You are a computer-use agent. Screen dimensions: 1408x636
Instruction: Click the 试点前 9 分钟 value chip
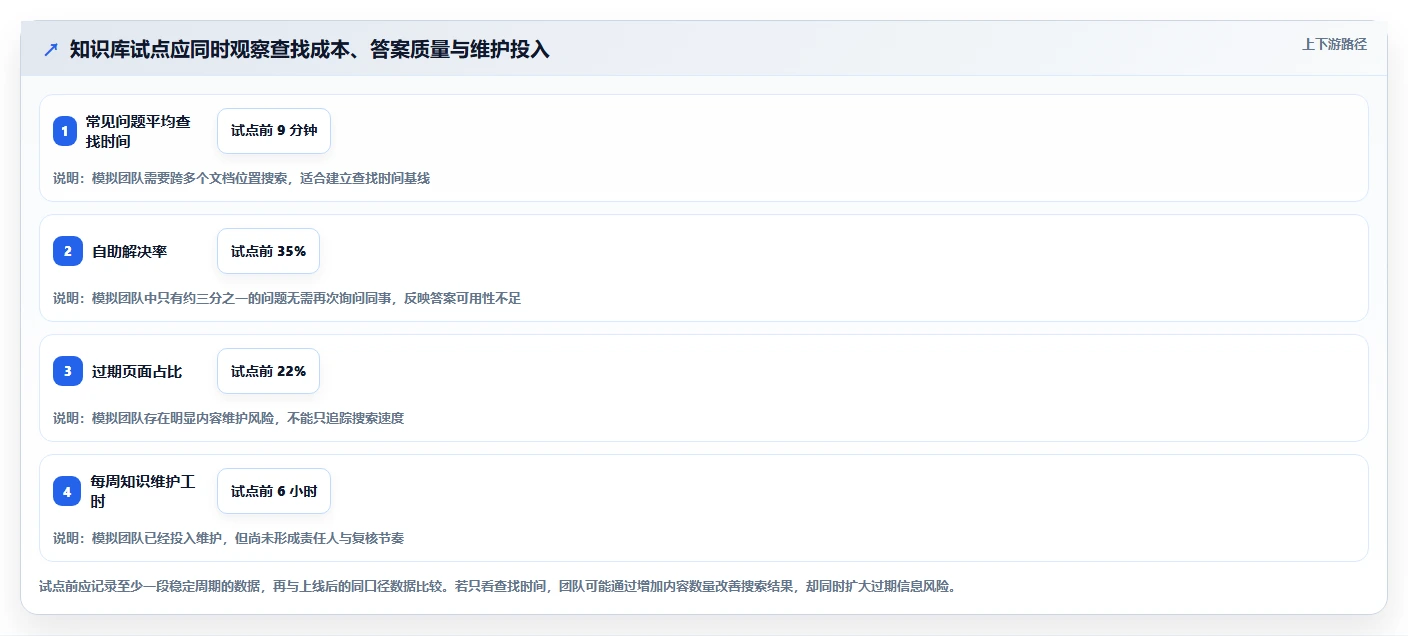(x=274, y=131)
